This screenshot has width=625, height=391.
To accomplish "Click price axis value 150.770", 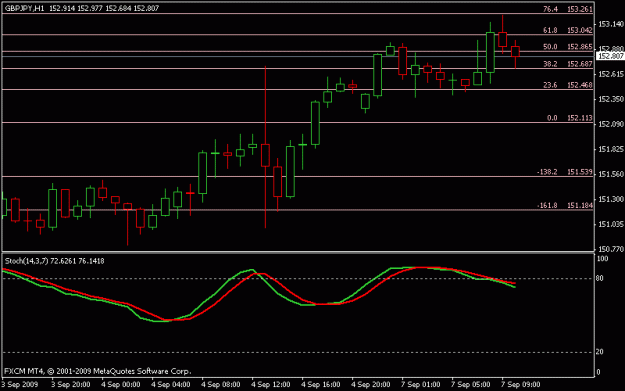I will [x=611, y=250].
